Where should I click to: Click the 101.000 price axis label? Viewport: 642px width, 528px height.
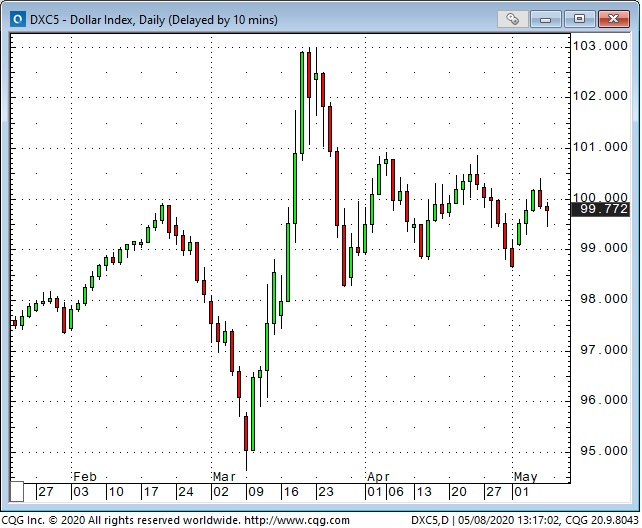coord(600,147)
